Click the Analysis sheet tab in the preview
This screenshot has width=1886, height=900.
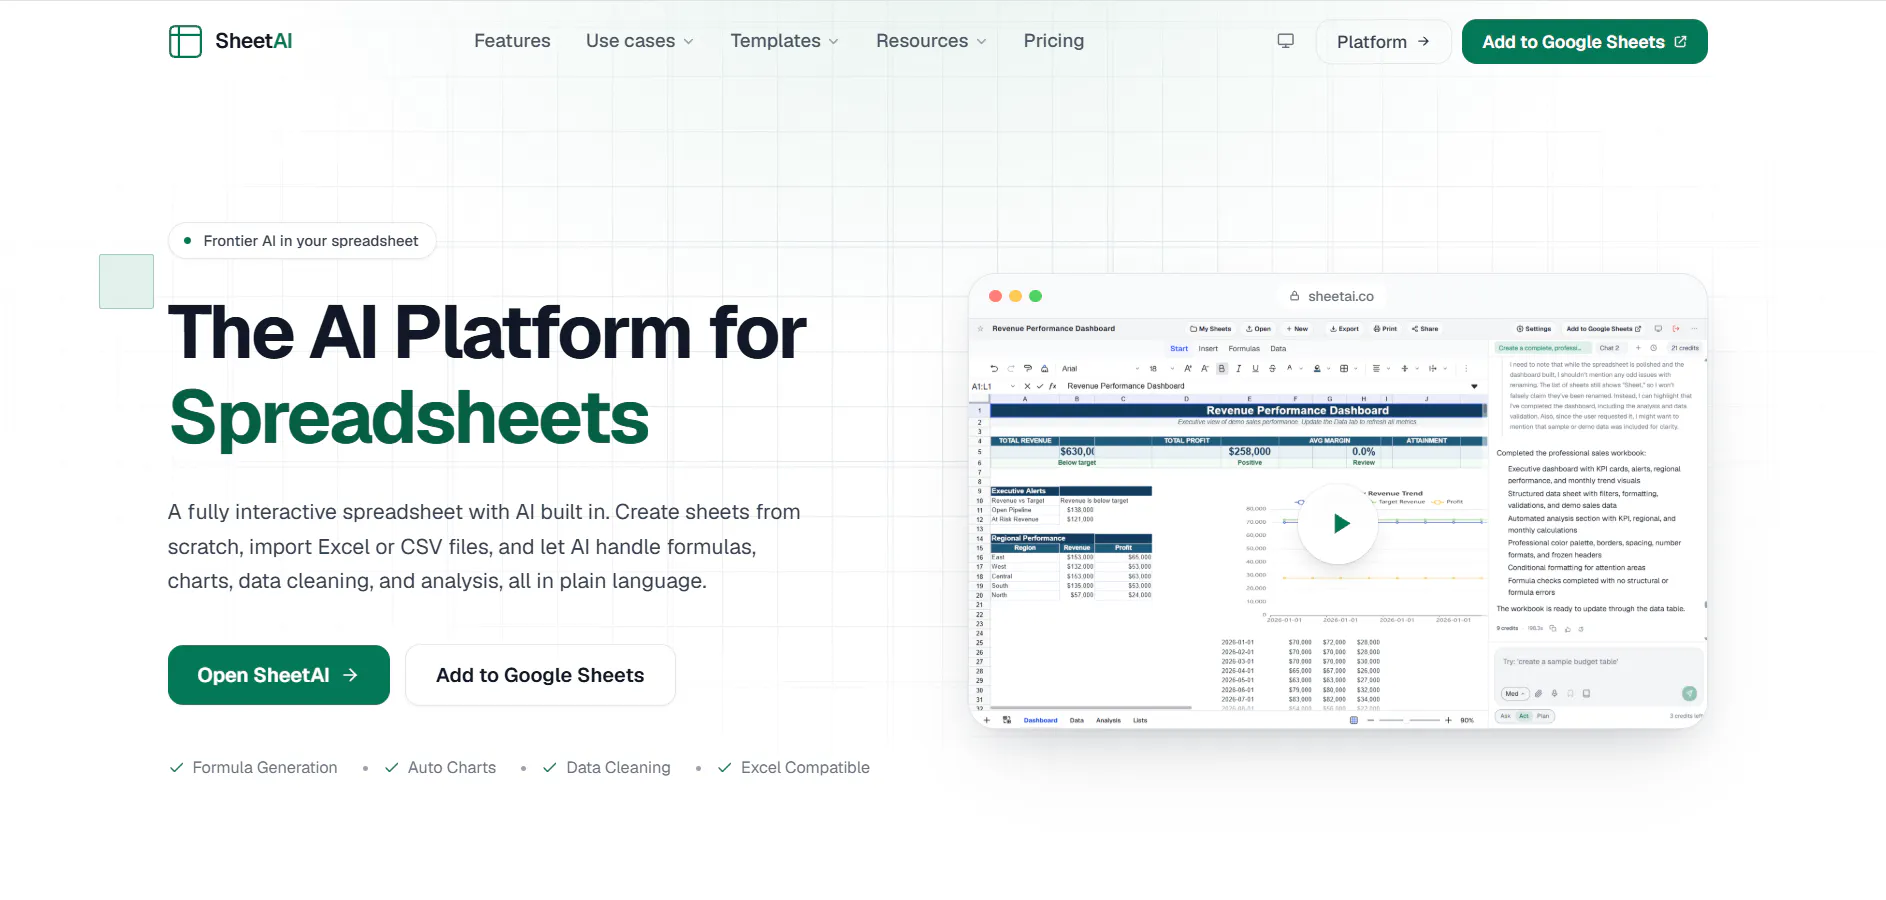coord(1108,720)
